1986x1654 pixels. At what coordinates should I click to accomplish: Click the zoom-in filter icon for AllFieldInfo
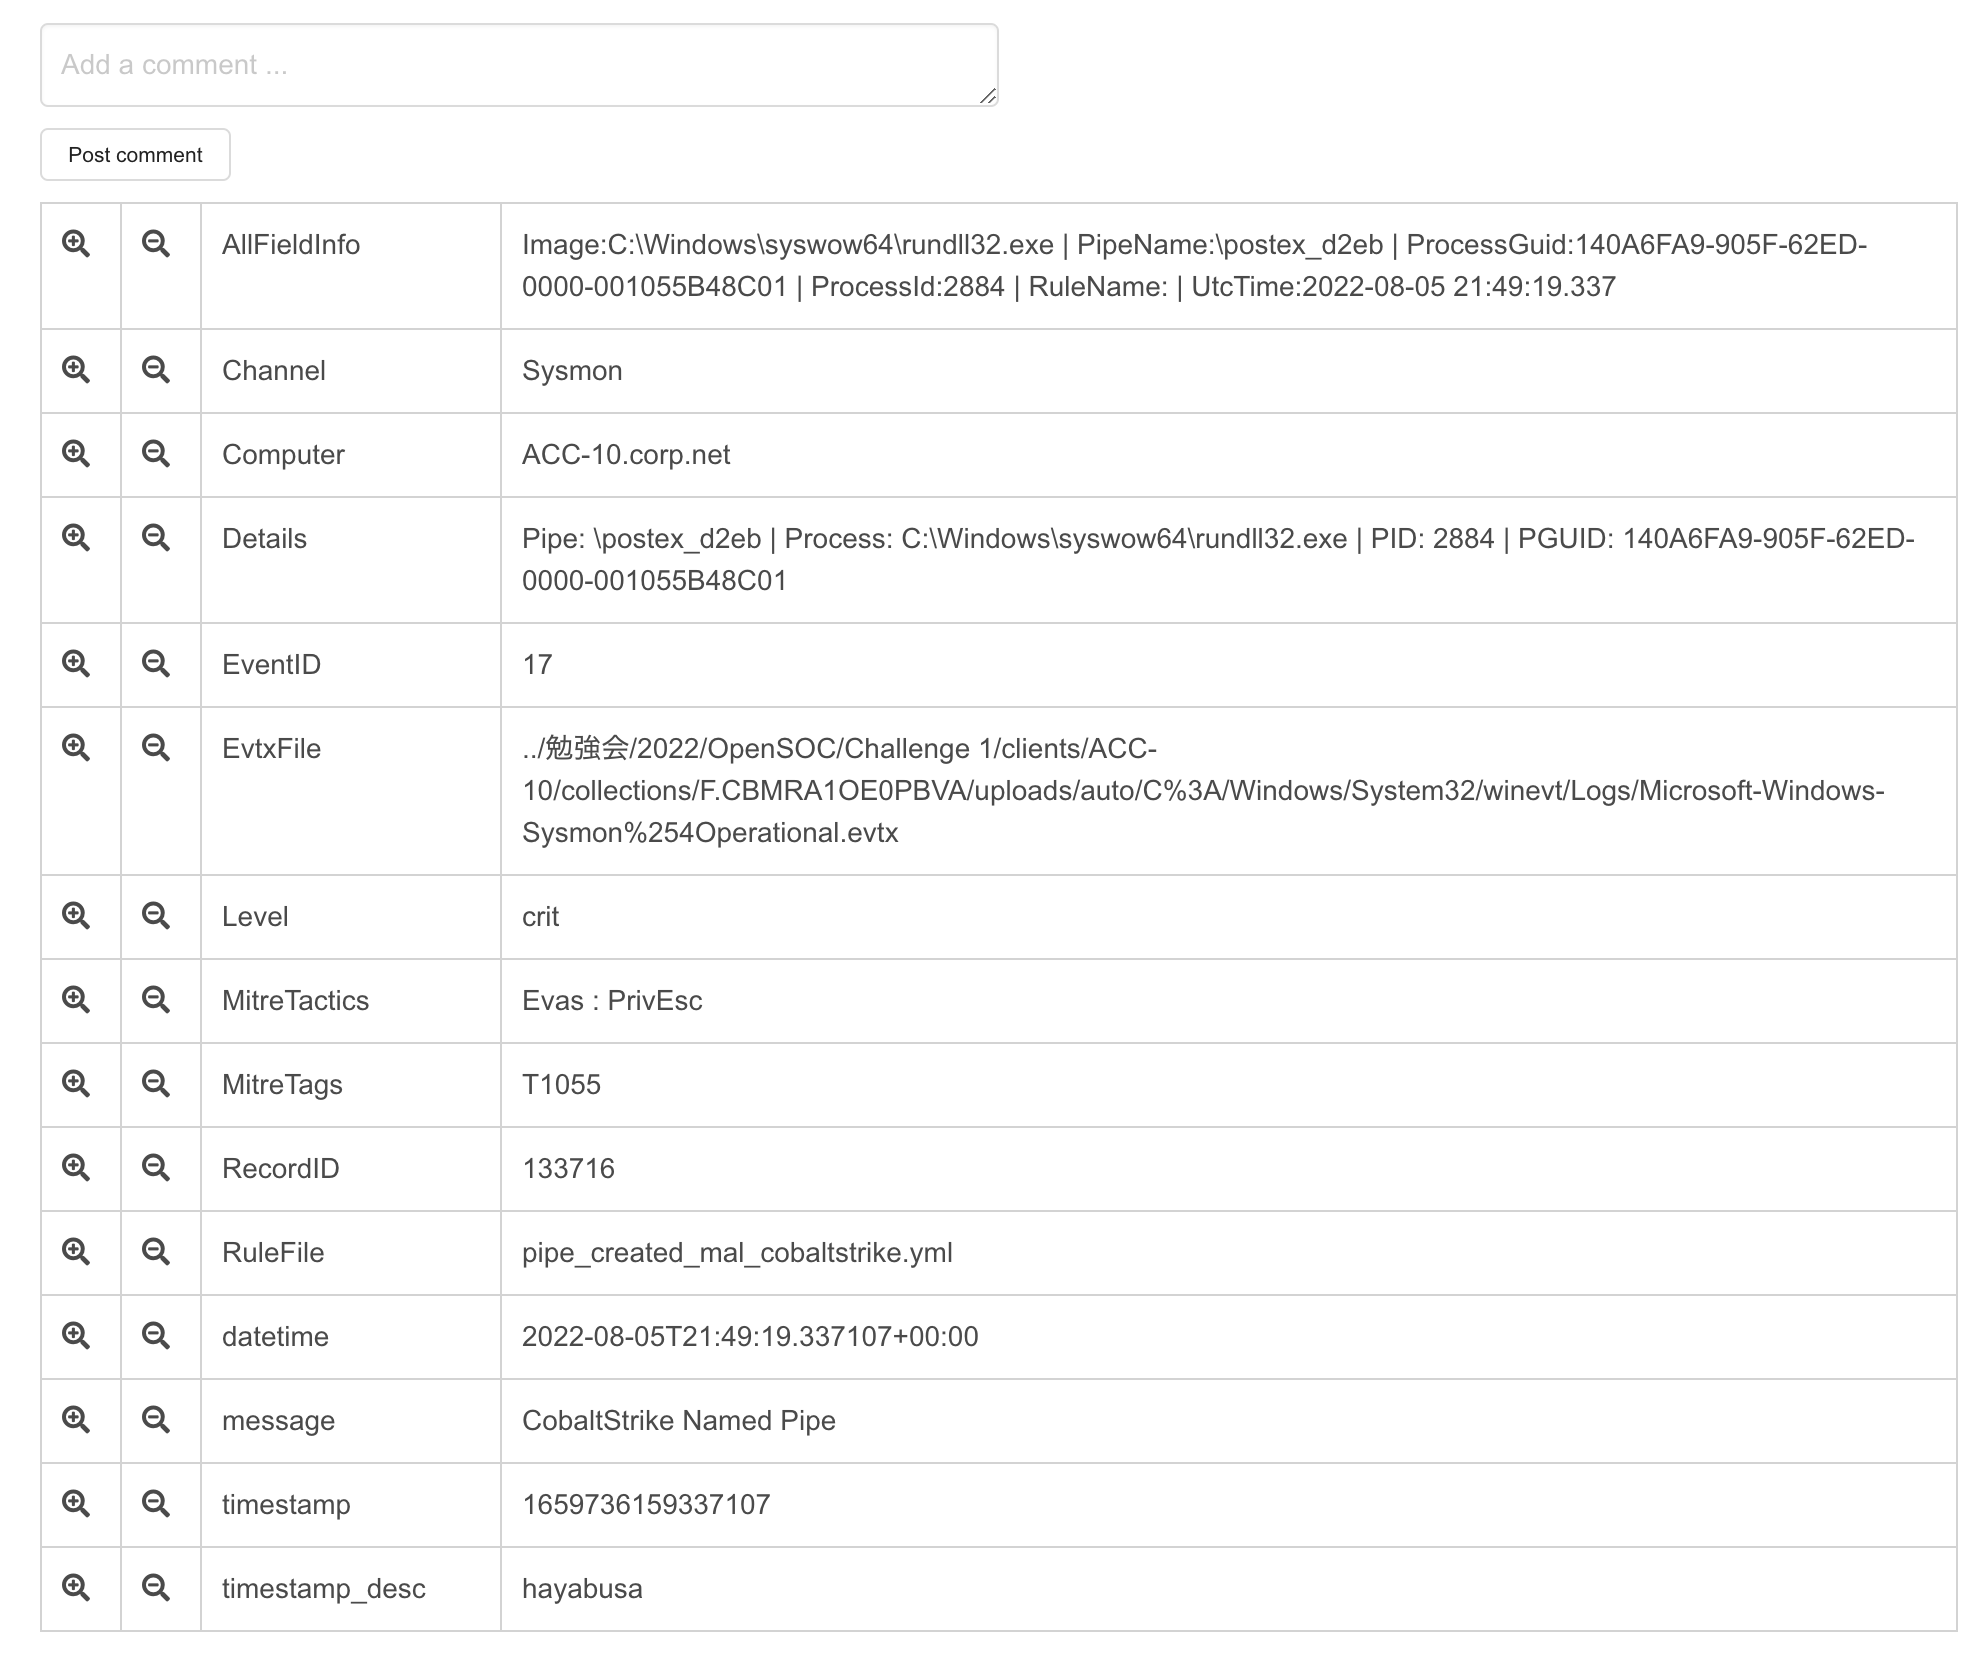click(76, 243)
